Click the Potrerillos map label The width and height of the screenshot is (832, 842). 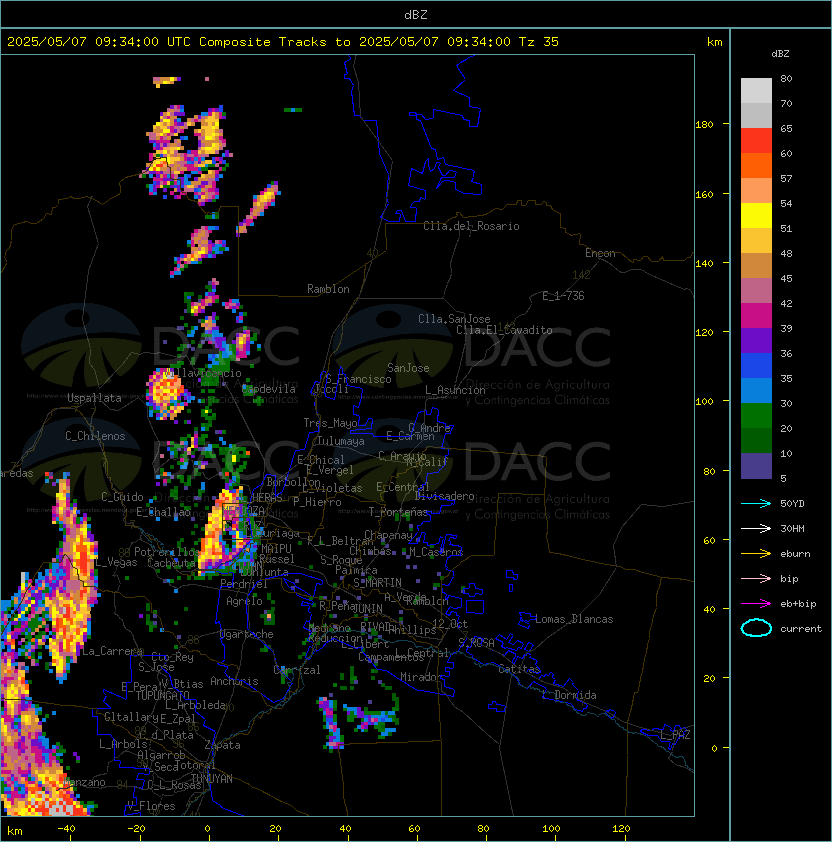click(167, 552)
